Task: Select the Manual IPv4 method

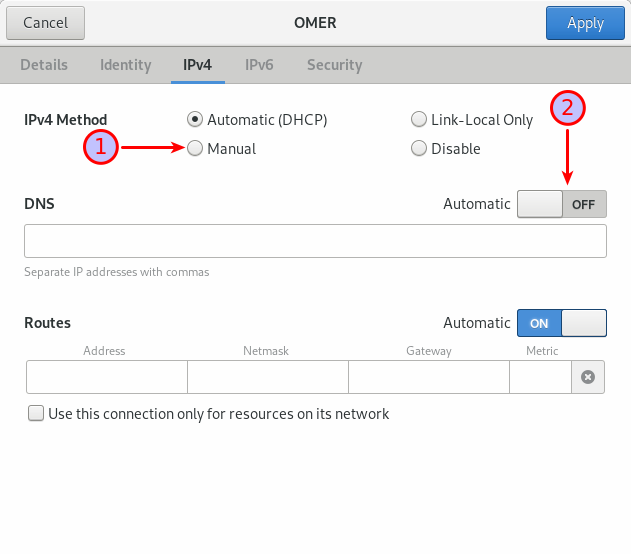Action: pos(195,149)
